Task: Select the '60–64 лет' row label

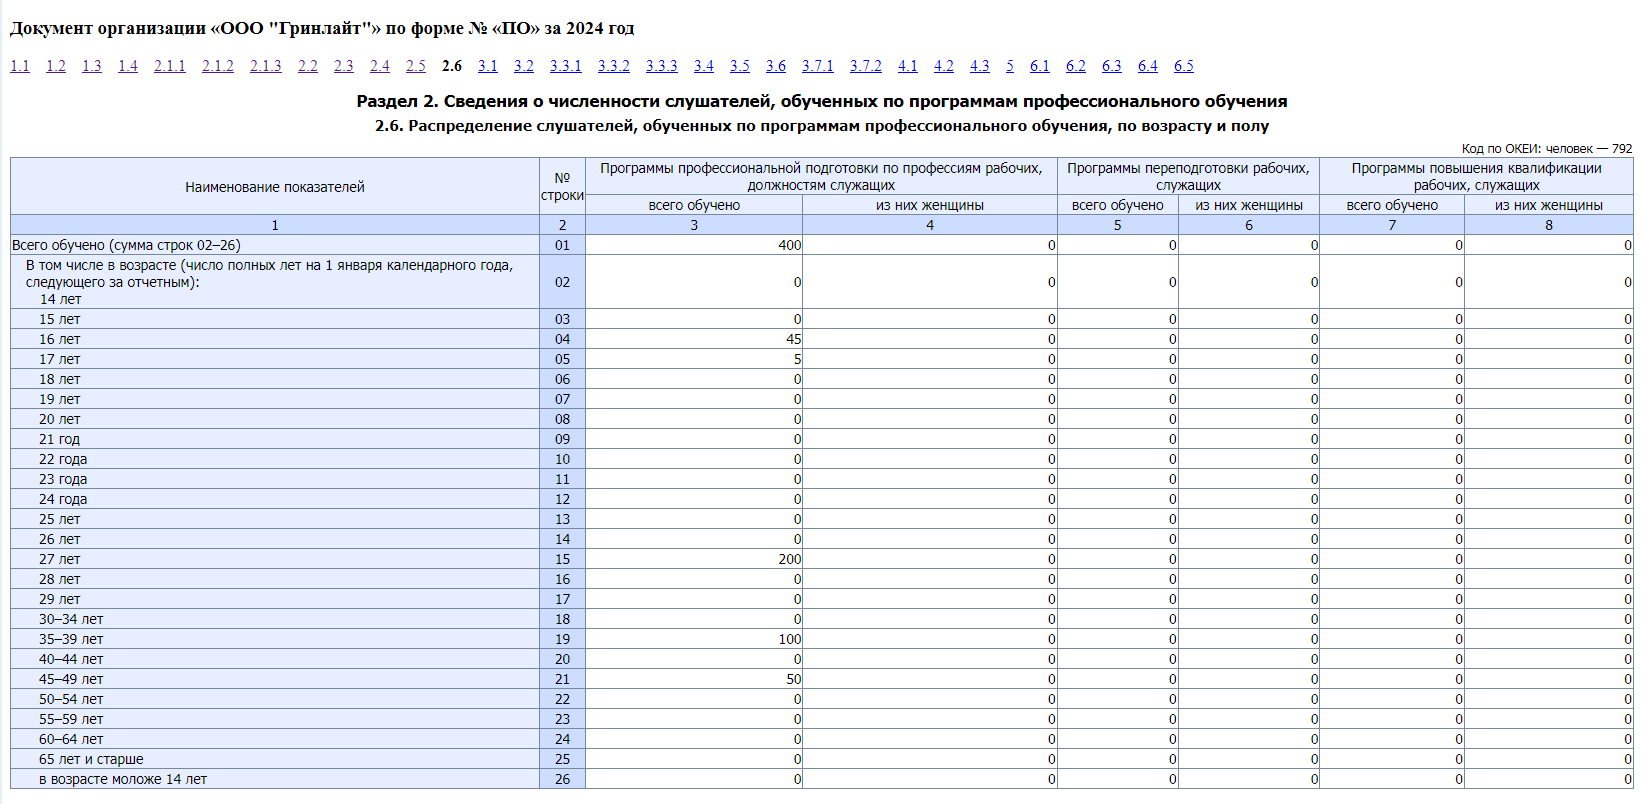Action: (71, 739)
